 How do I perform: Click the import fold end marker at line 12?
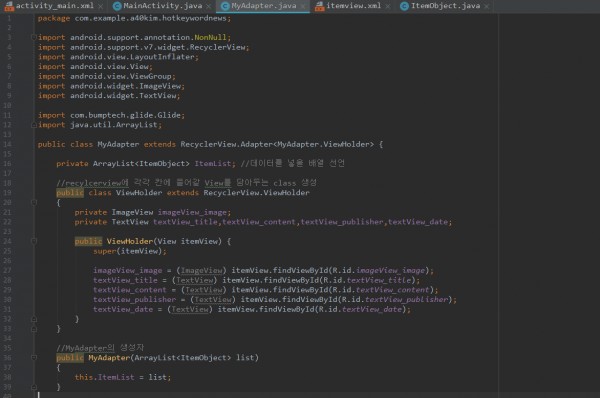(x=34, y=125)
